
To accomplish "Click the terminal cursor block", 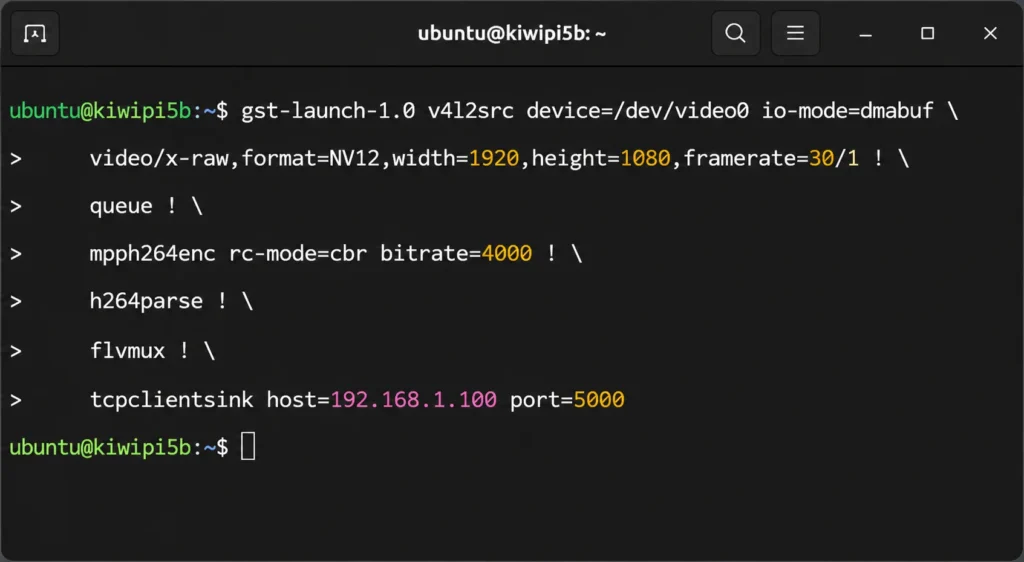I will (248, 447).
